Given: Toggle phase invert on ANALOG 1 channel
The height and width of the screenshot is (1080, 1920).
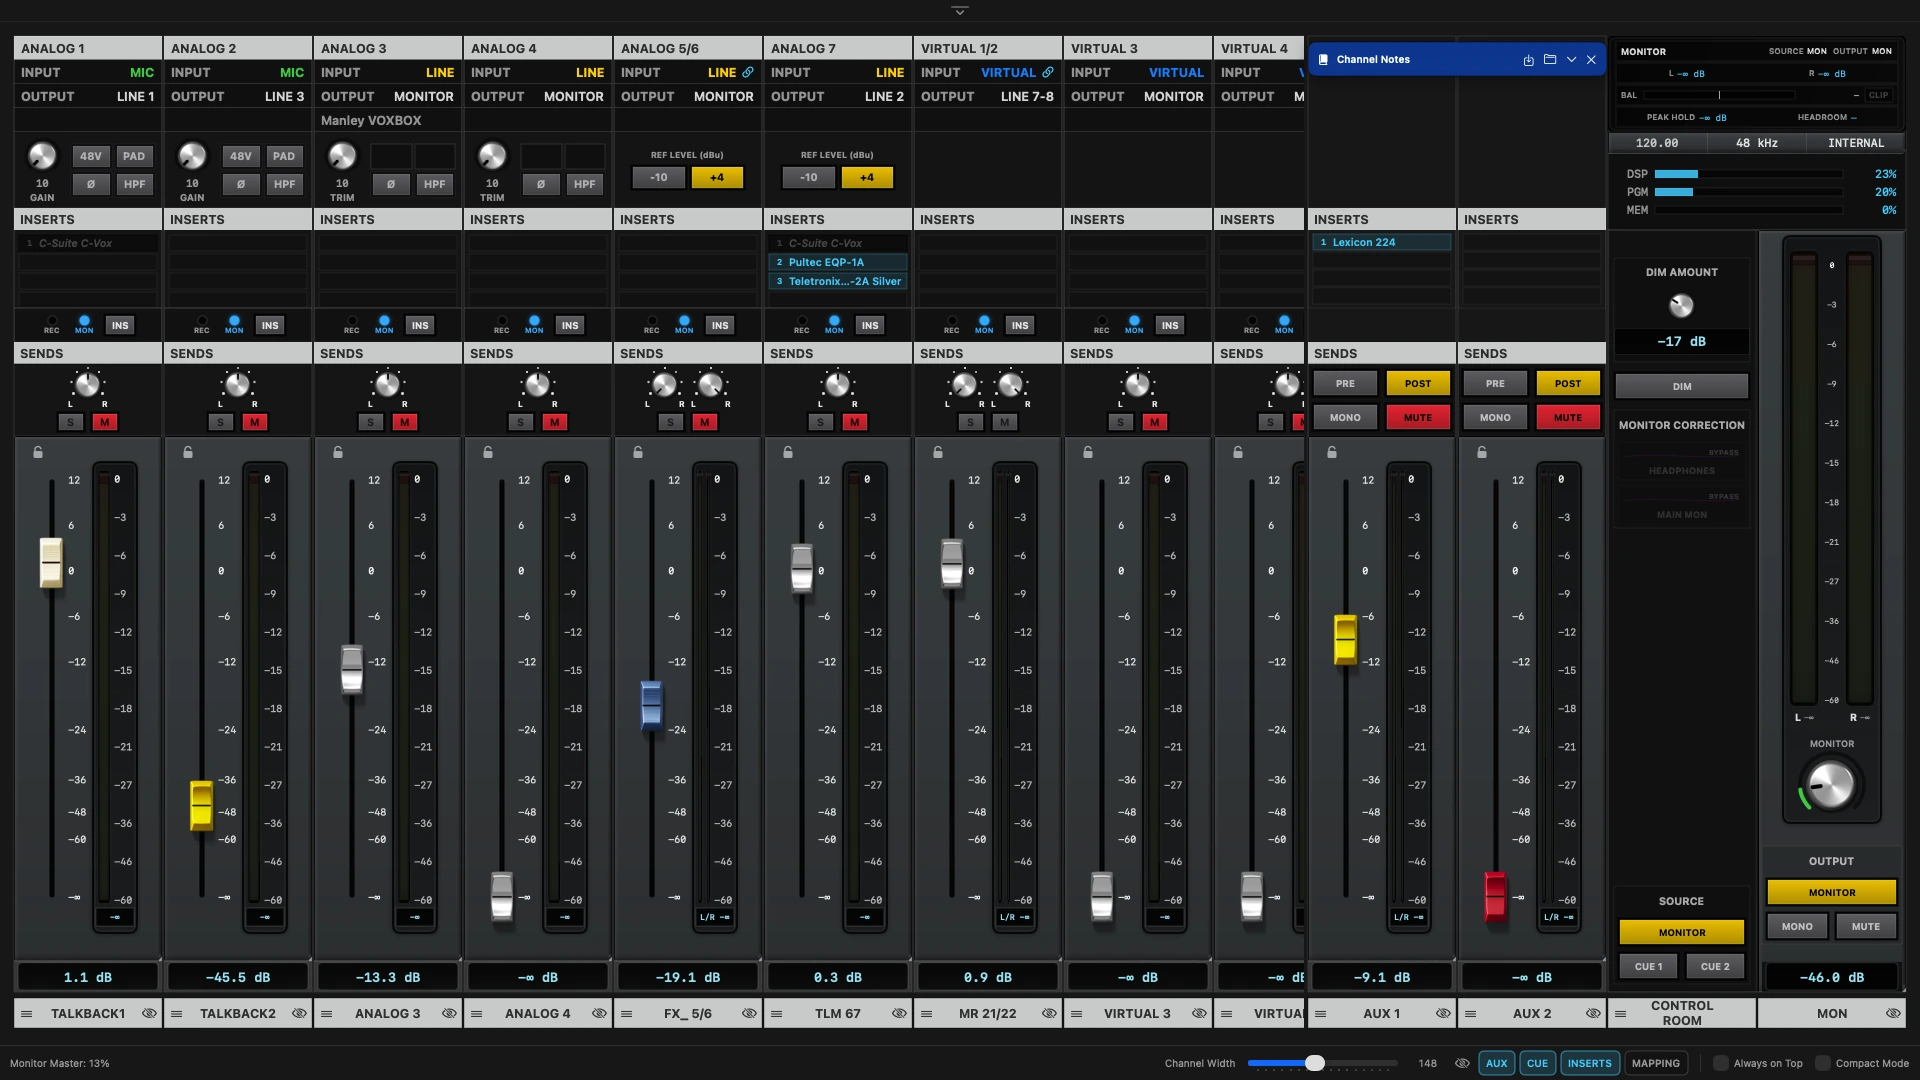Looking at the screenshot, I should [x=91, y=184].
